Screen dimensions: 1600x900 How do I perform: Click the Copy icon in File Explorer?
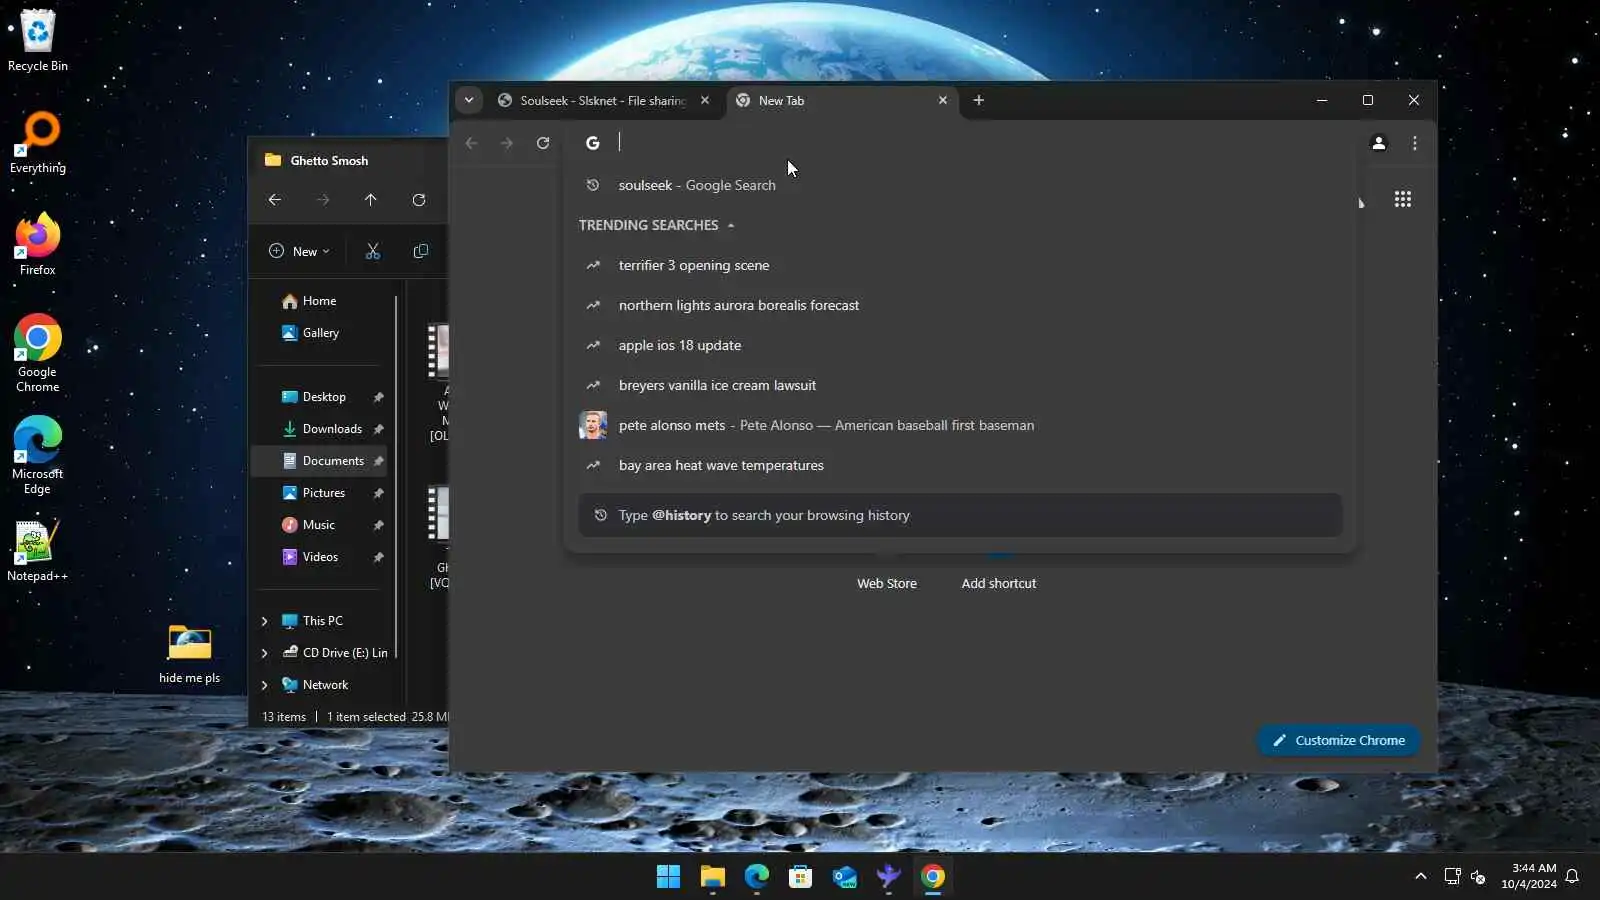coord(421,252)
